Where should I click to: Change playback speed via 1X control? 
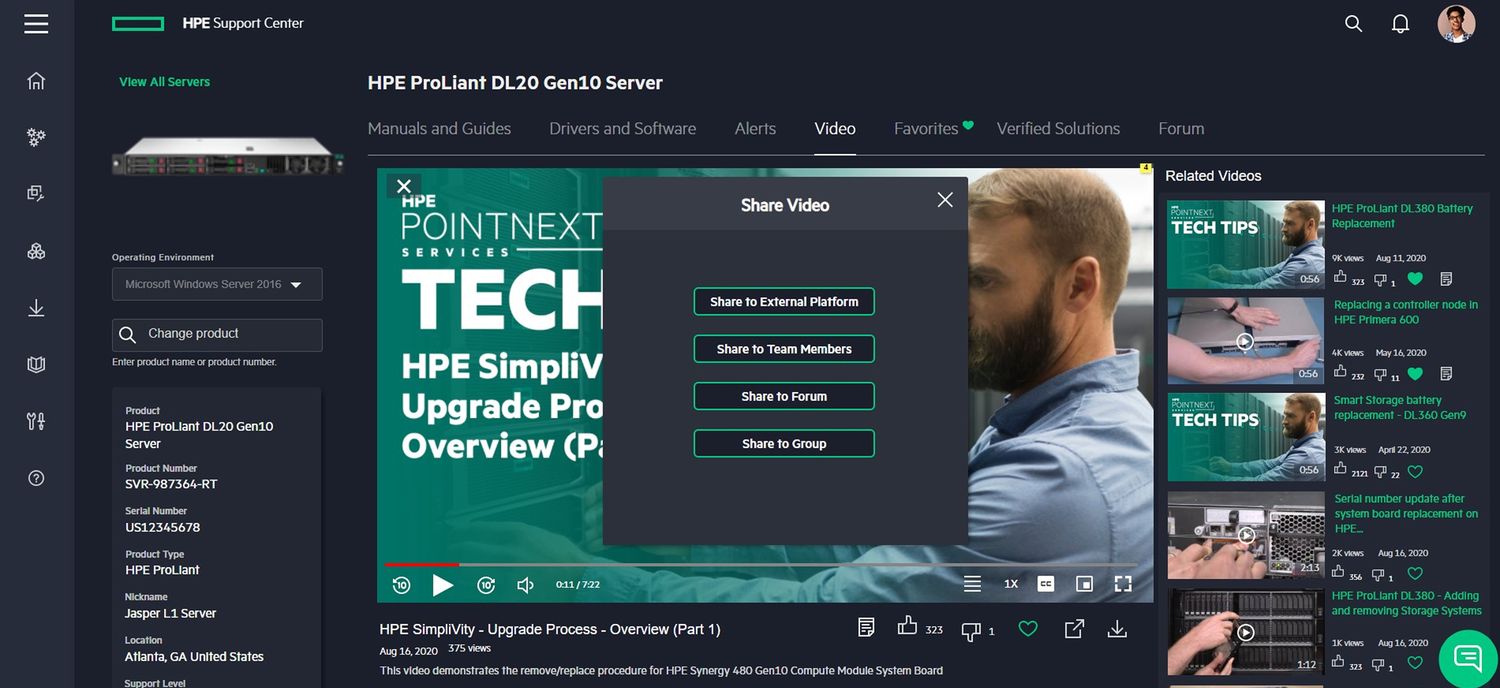[1011, 584]
